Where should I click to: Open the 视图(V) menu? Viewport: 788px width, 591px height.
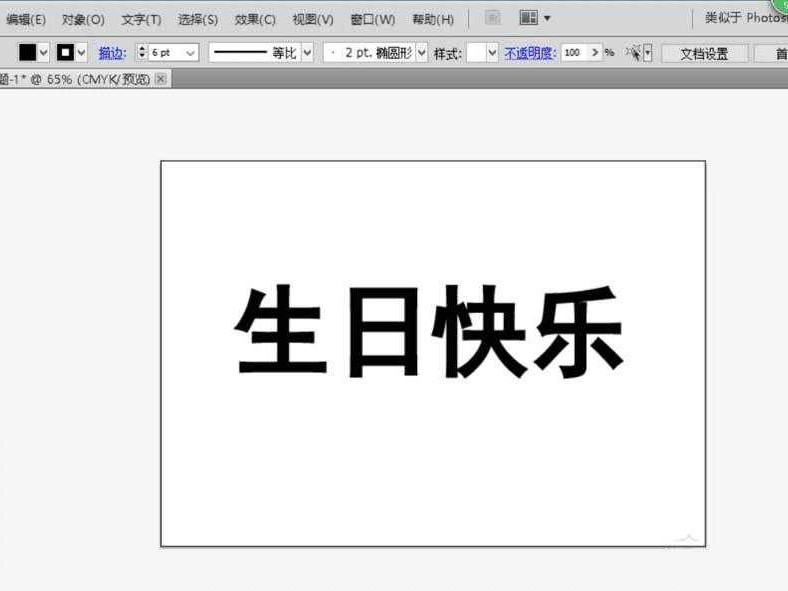point(313,20)
